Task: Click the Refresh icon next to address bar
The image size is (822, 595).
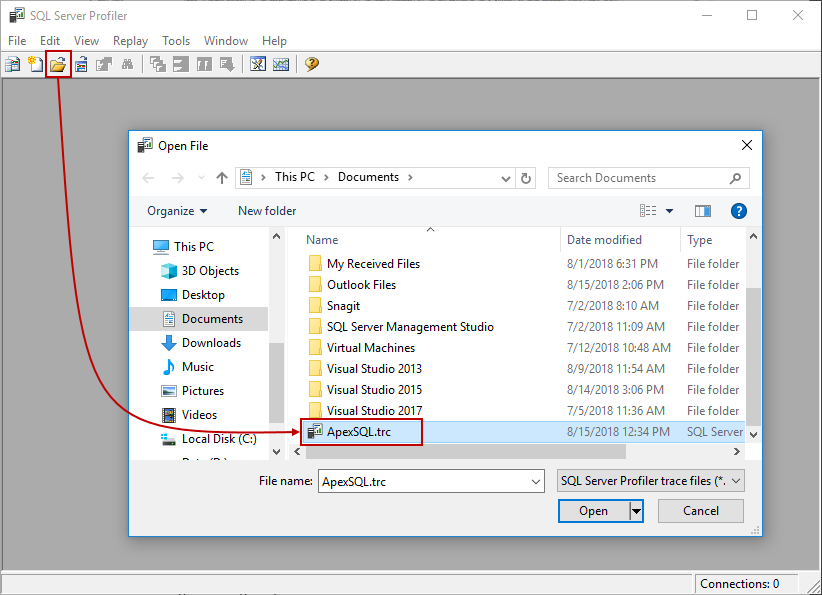Action: click(526, 178)
